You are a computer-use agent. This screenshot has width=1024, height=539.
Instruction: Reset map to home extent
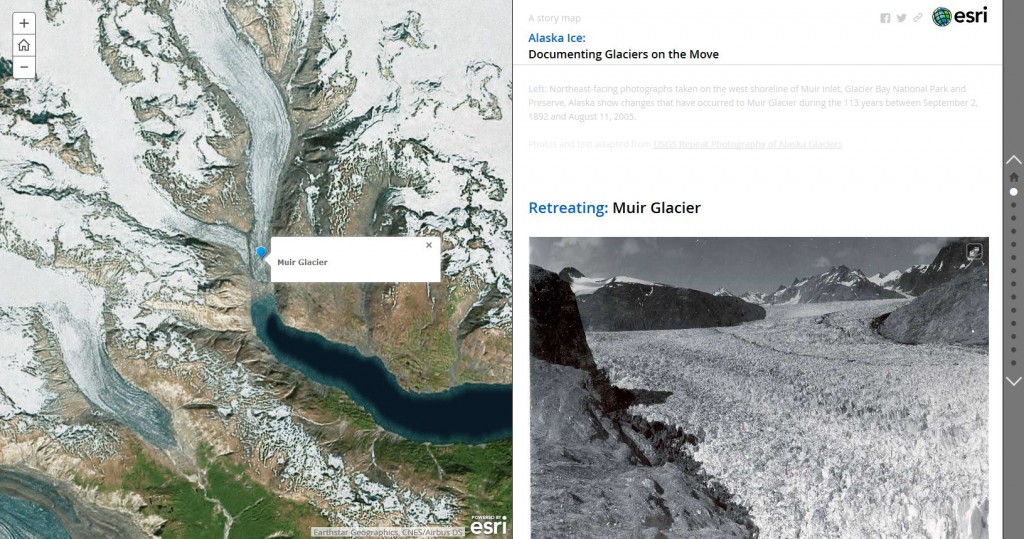point(24,45)
